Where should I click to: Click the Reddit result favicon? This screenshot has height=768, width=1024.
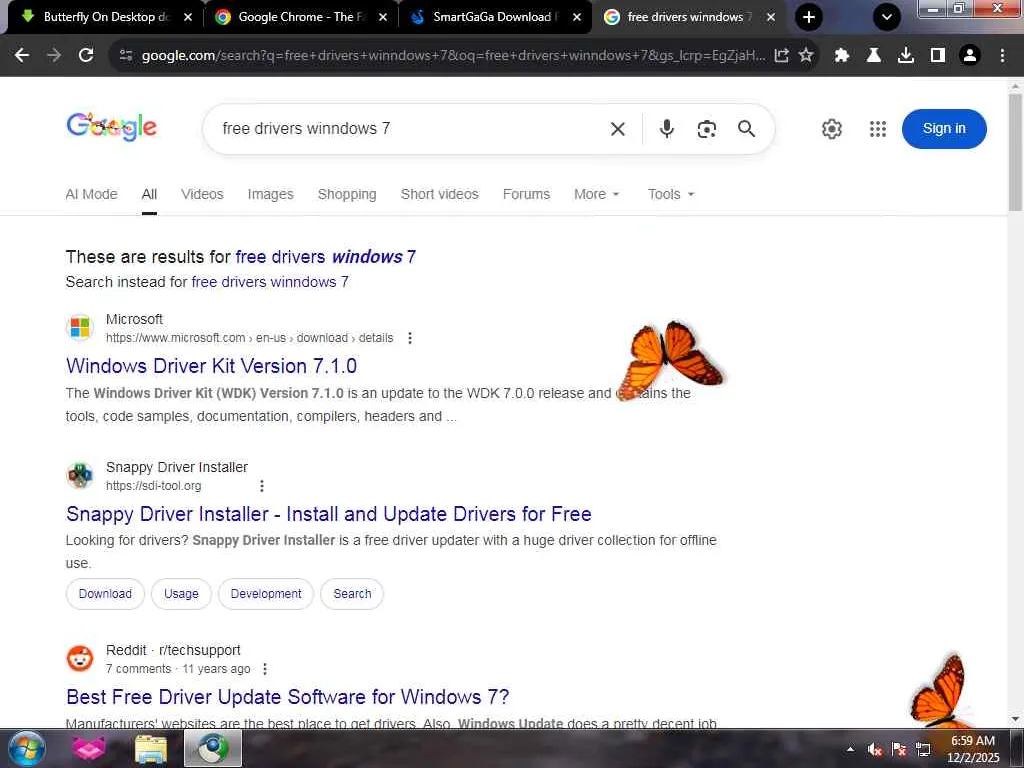80,658
